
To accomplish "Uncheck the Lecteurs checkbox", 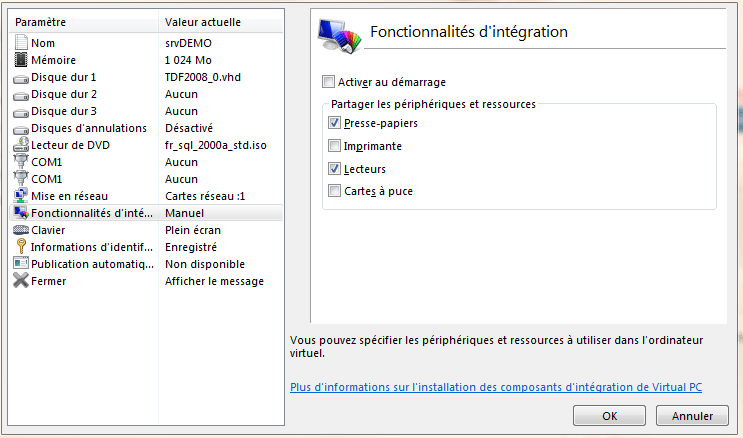I will [x=334, y=168].
